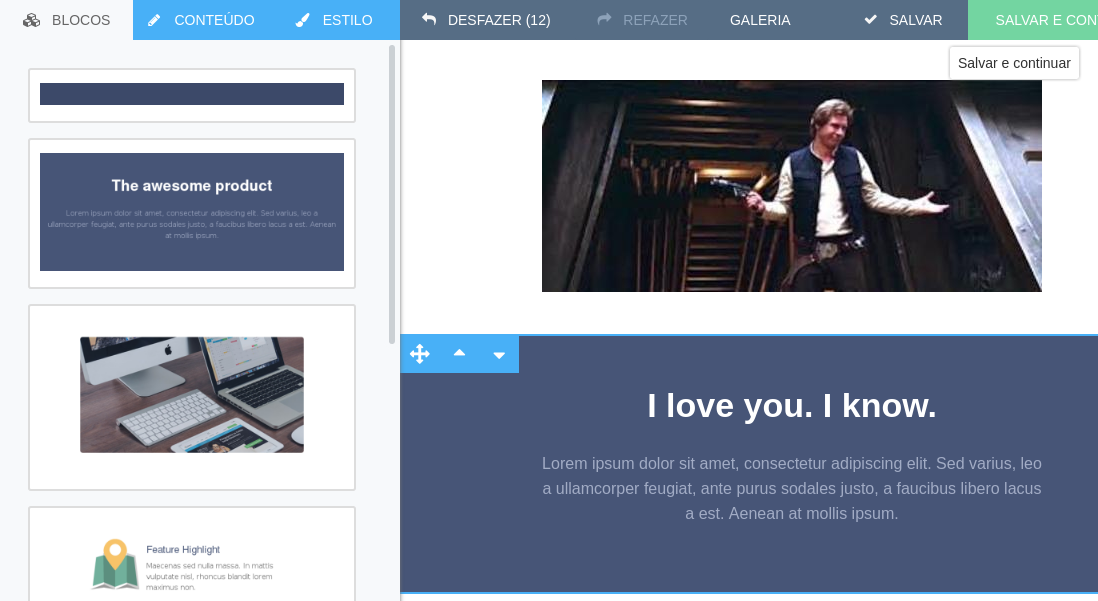Click the Salvar button
The height and width of the screenshot is (601, 1098).
(903, 20)
